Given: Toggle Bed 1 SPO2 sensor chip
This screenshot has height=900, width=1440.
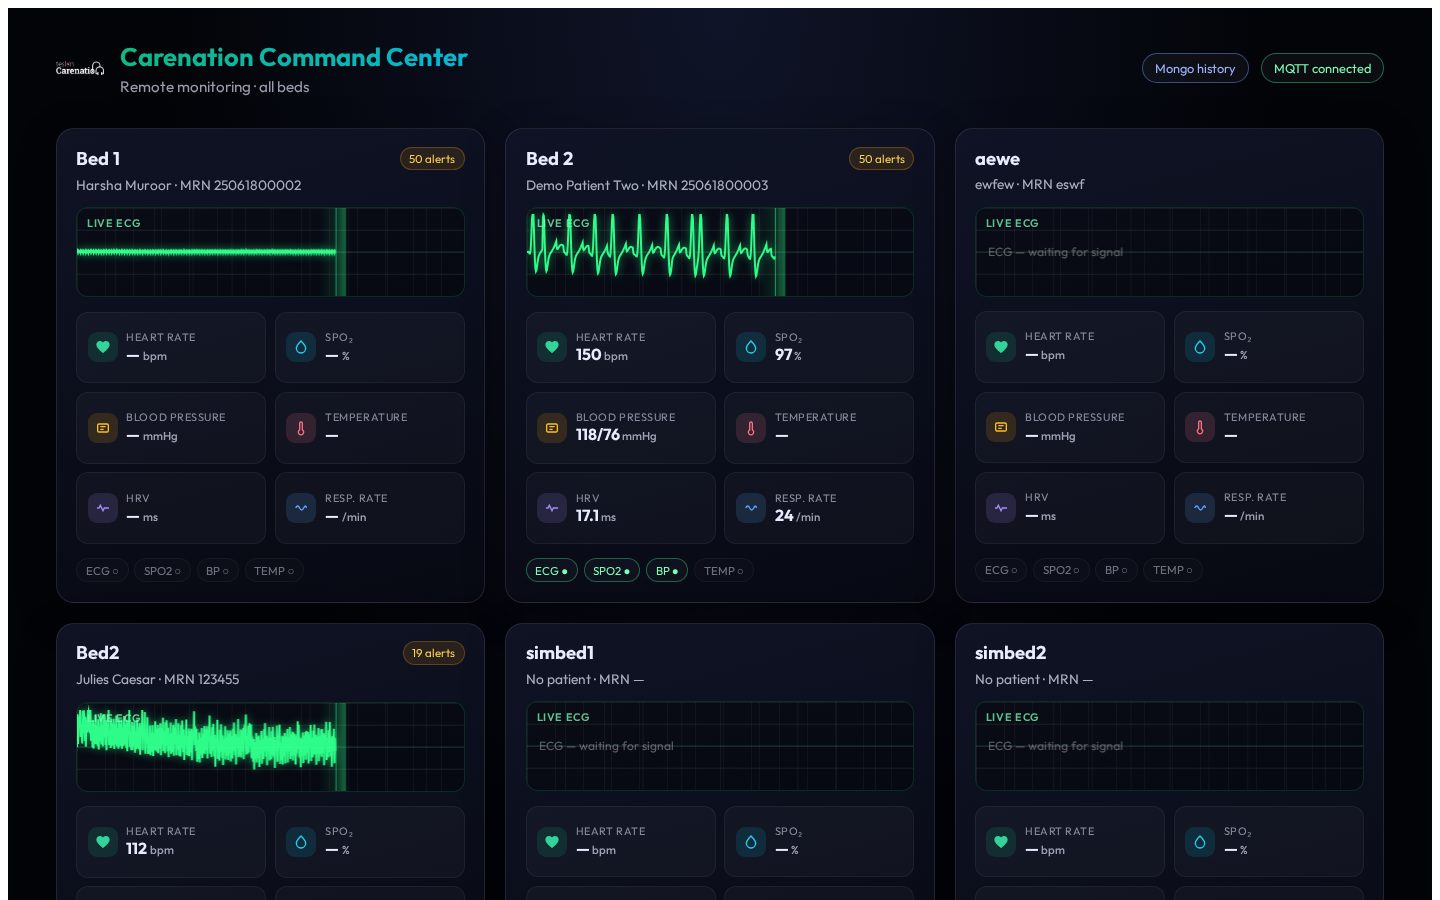Looking at the screenshot, I should pyautogui.click(x=162, y=571).
